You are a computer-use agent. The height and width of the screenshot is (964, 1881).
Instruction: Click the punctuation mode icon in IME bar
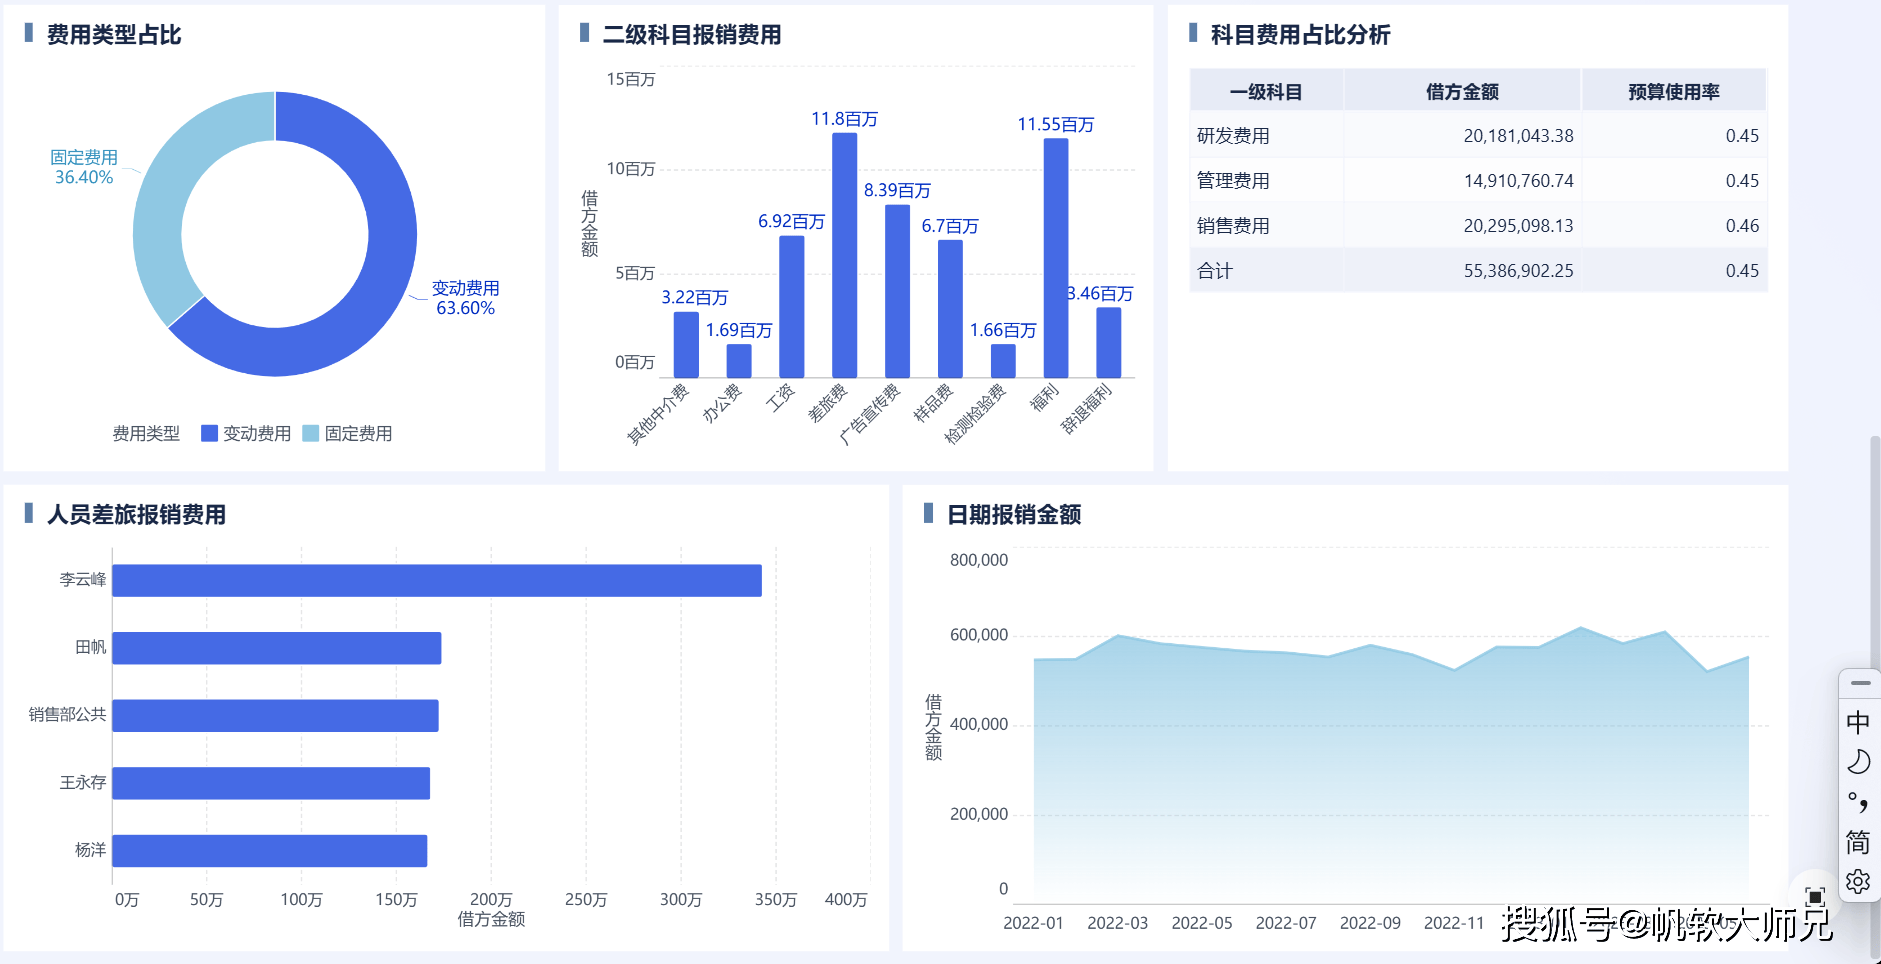[x=1858, y=802]
